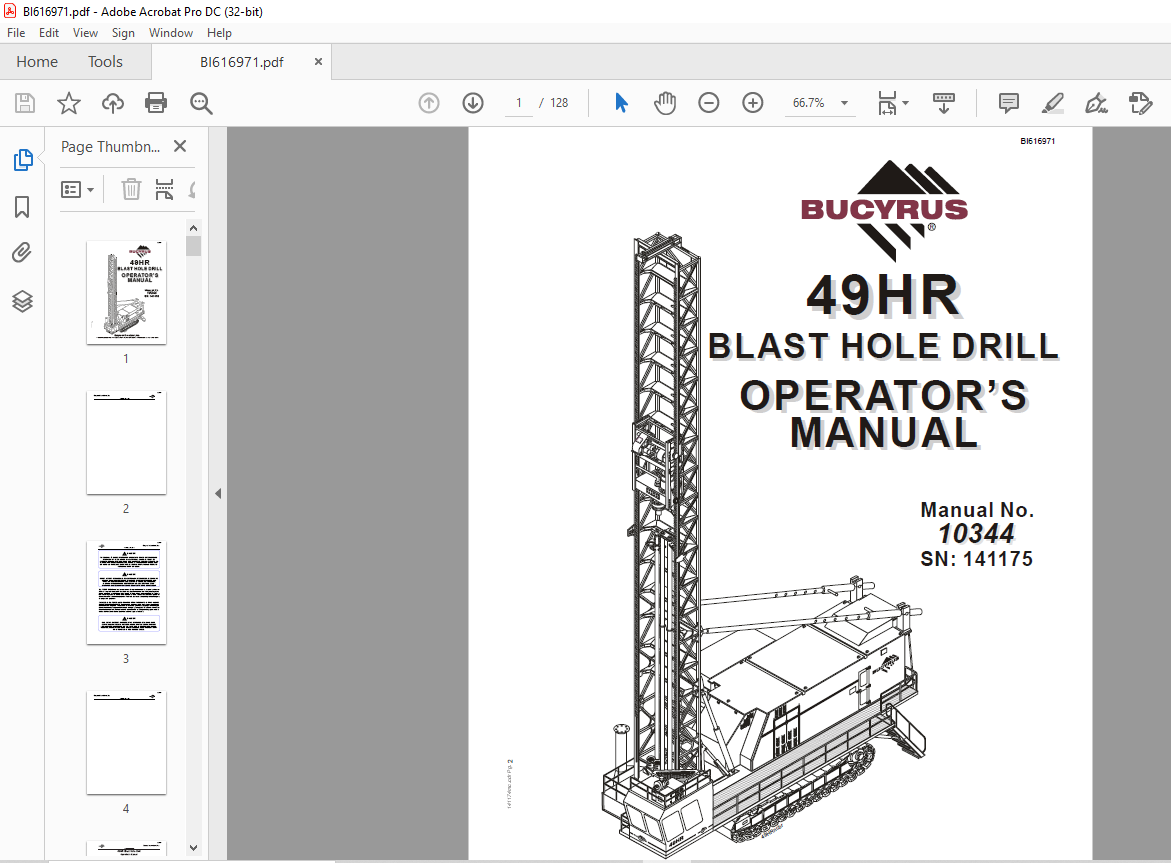Select page 2 thumbnail

click(x=126, y=443)
